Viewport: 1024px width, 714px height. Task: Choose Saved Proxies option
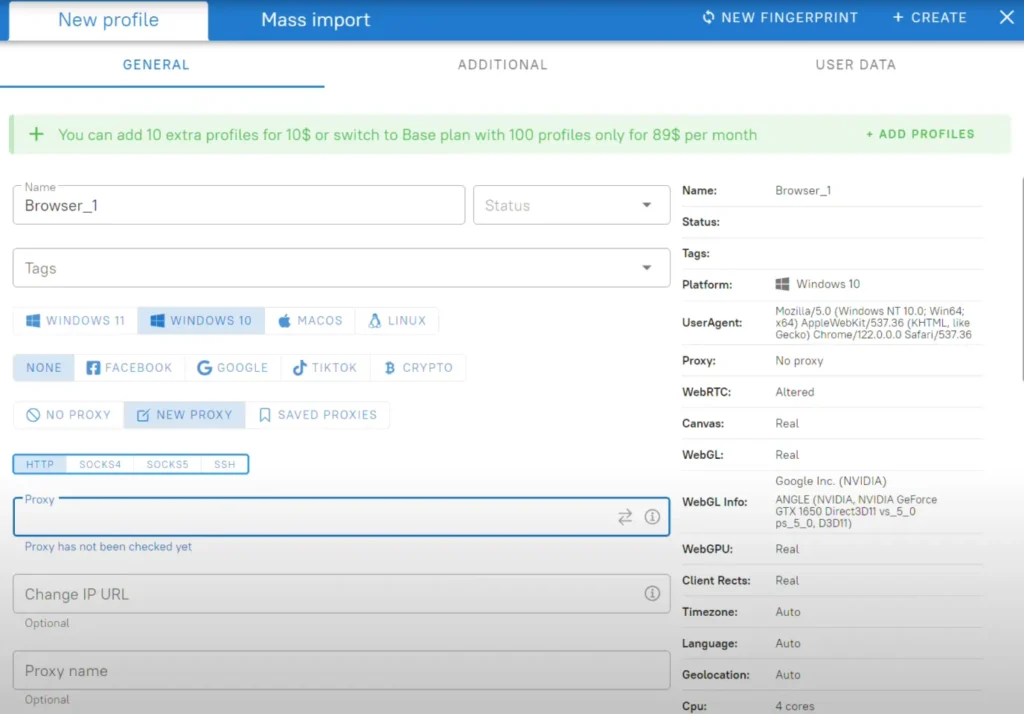pyautogui.click(x=318, y=415)
